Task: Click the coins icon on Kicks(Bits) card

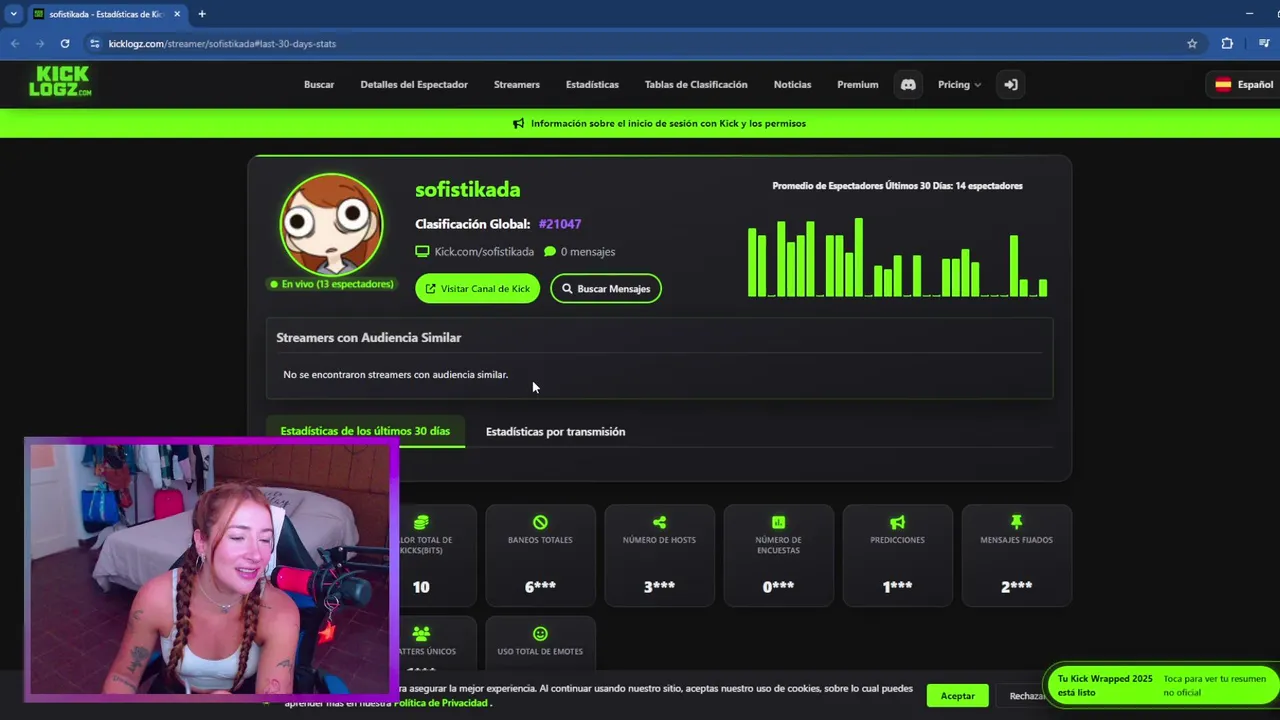Action: (421, 522)
